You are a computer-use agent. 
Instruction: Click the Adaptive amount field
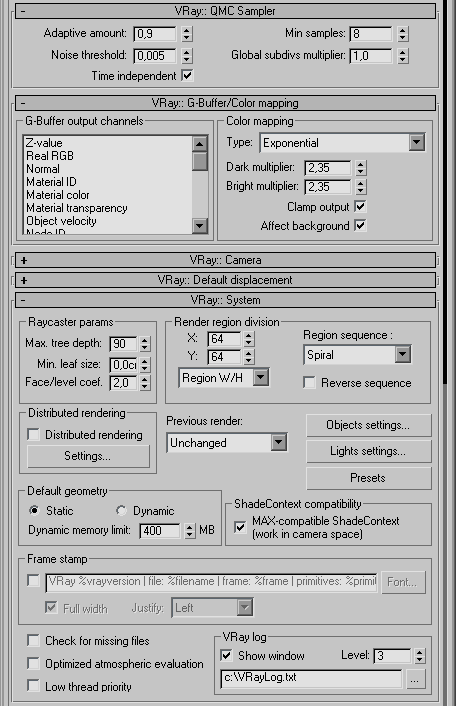tap(155, 34)
